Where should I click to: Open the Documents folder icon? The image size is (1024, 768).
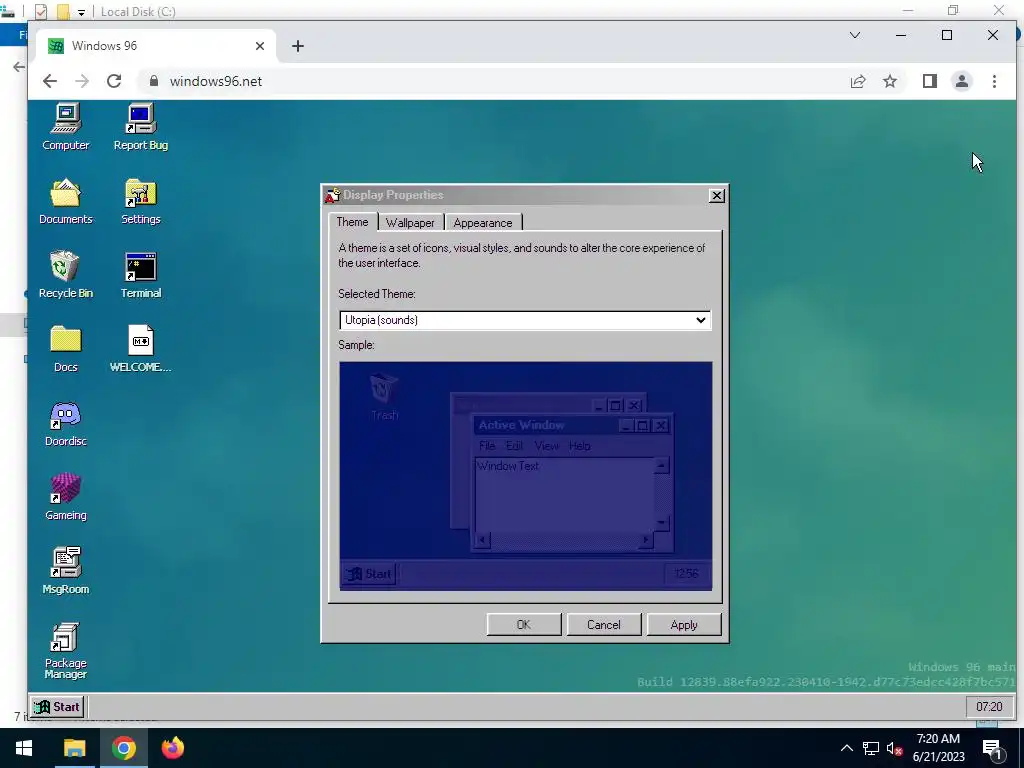pyautogui.click(x=65, y=201)
